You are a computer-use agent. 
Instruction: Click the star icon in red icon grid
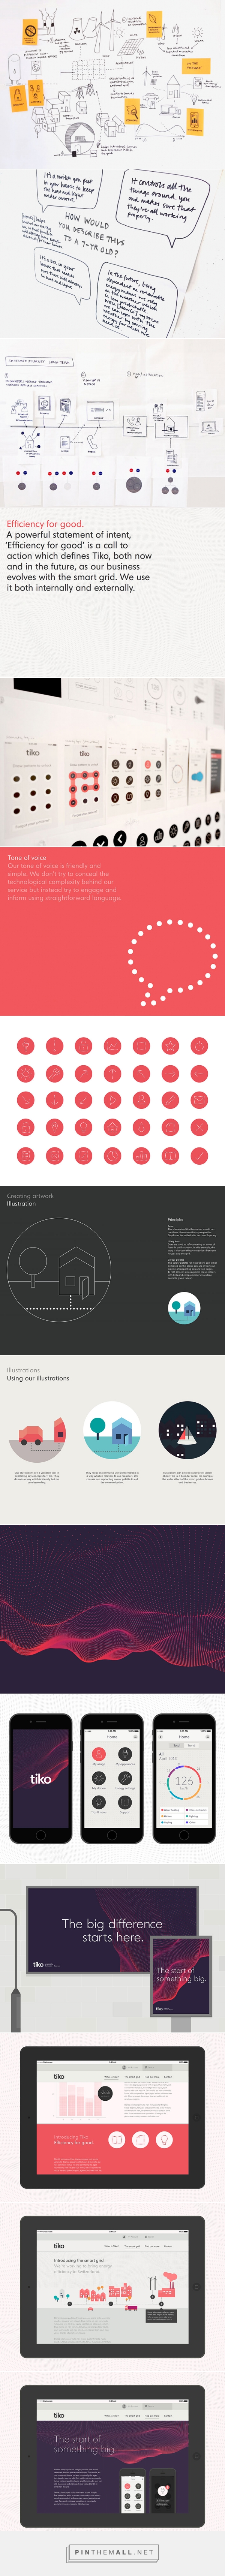coord(170,1045)
